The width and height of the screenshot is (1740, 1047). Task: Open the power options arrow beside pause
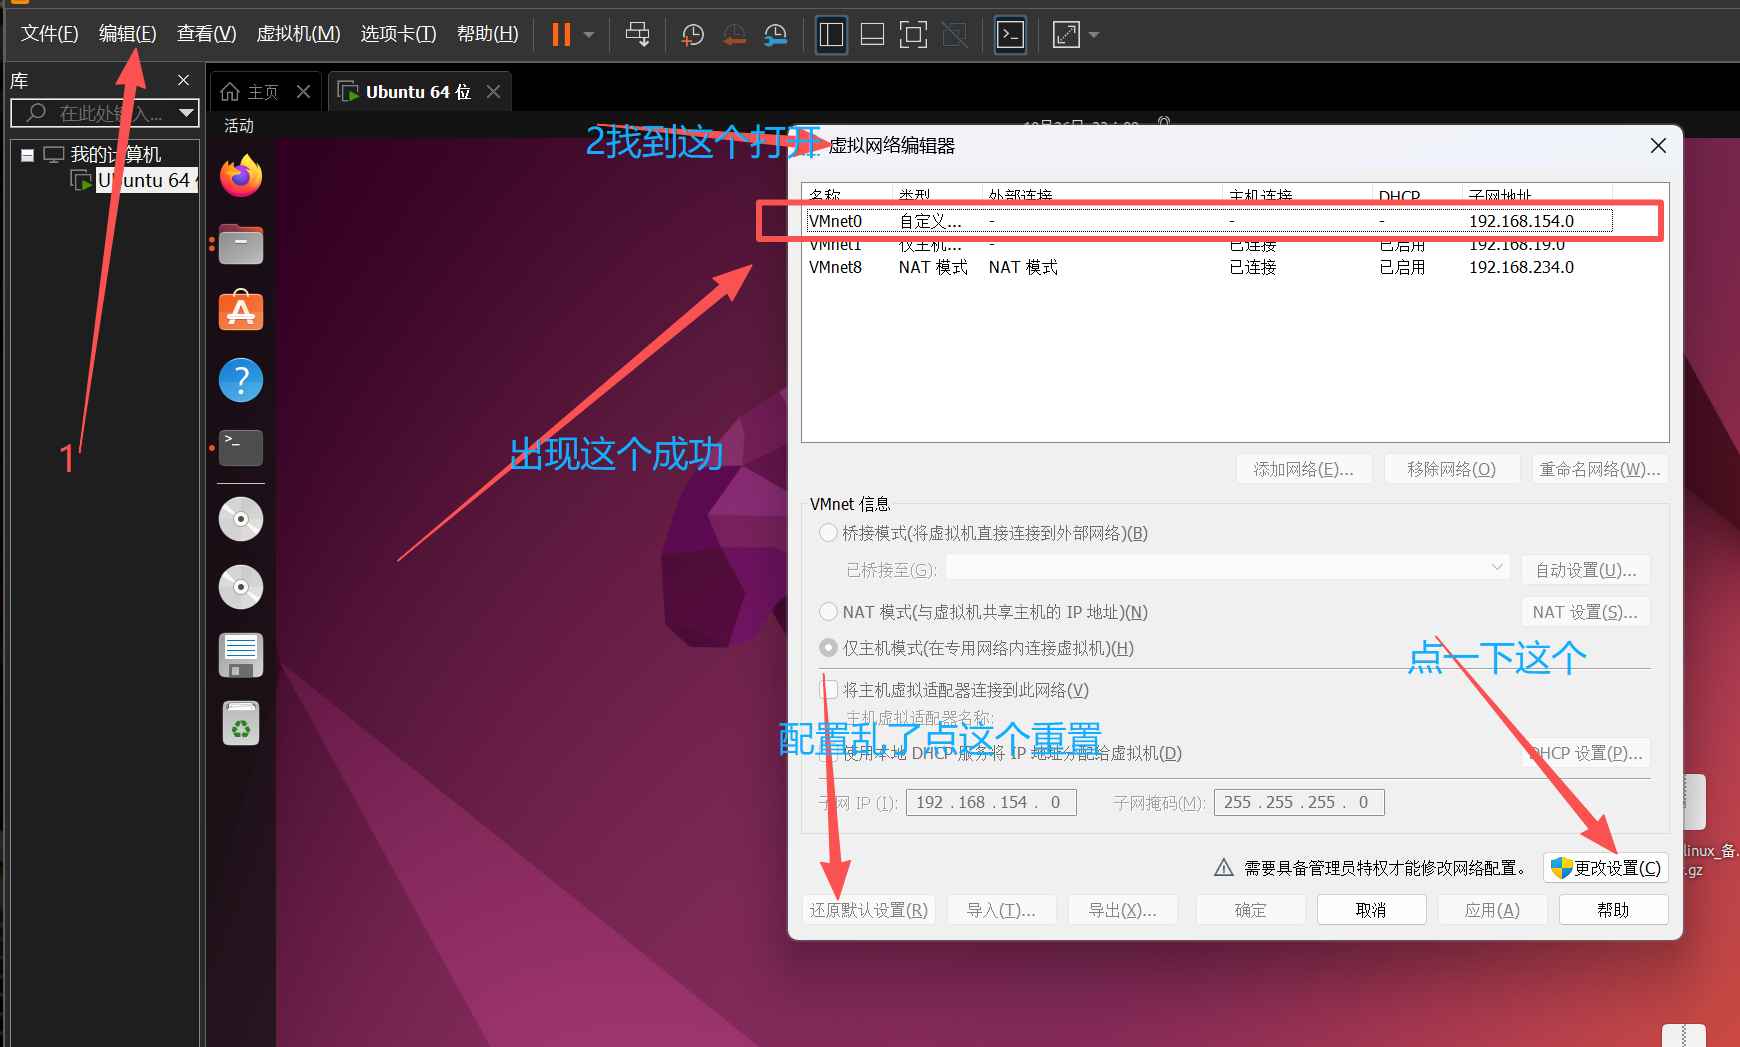(x=589, y=35)
